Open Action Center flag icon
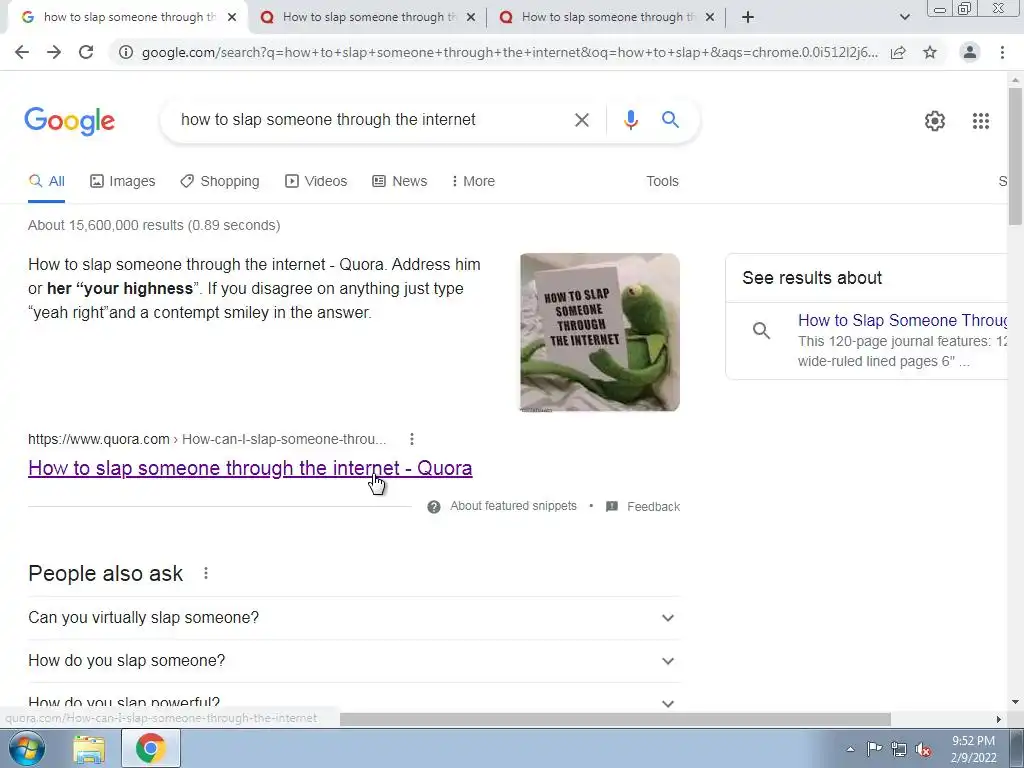1024x768 pixels. coord(874,749)
